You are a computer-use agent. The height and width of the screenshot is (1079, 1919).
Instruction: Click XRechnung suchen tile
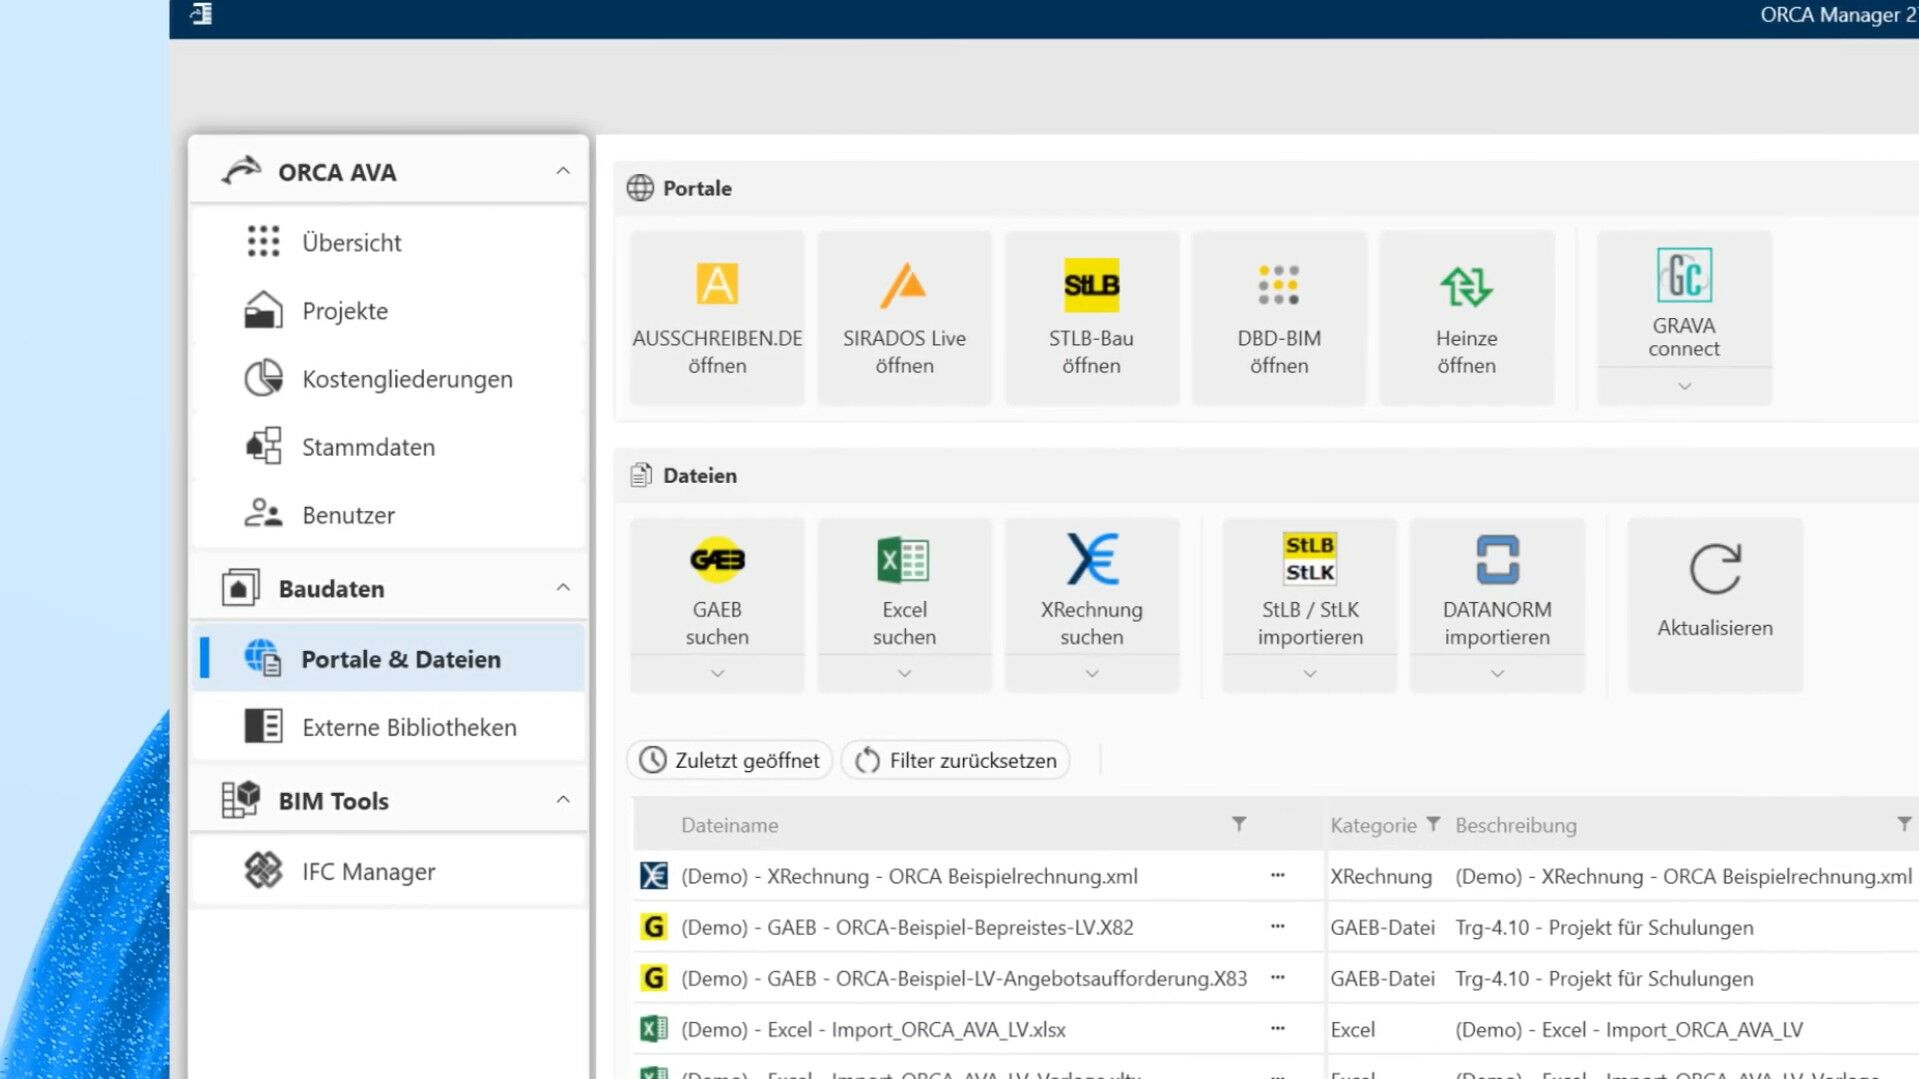[x=1091, y=586]
